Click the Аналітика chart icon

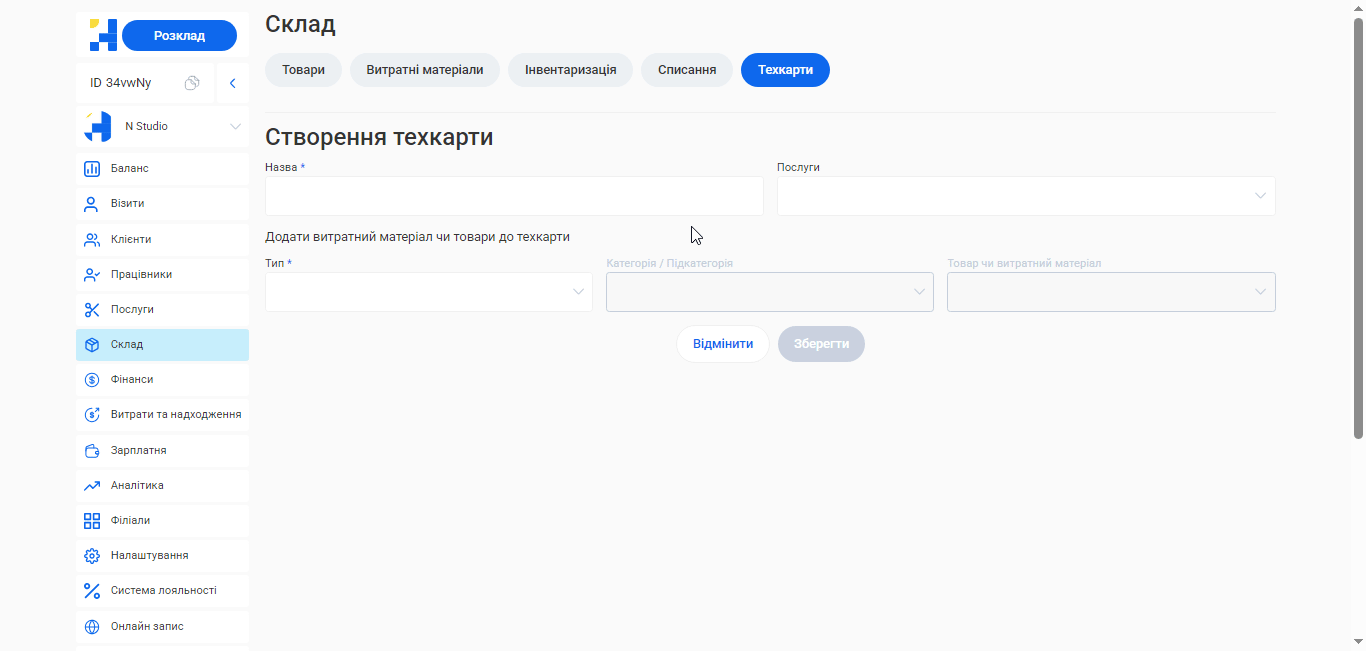tap(92, 485)
